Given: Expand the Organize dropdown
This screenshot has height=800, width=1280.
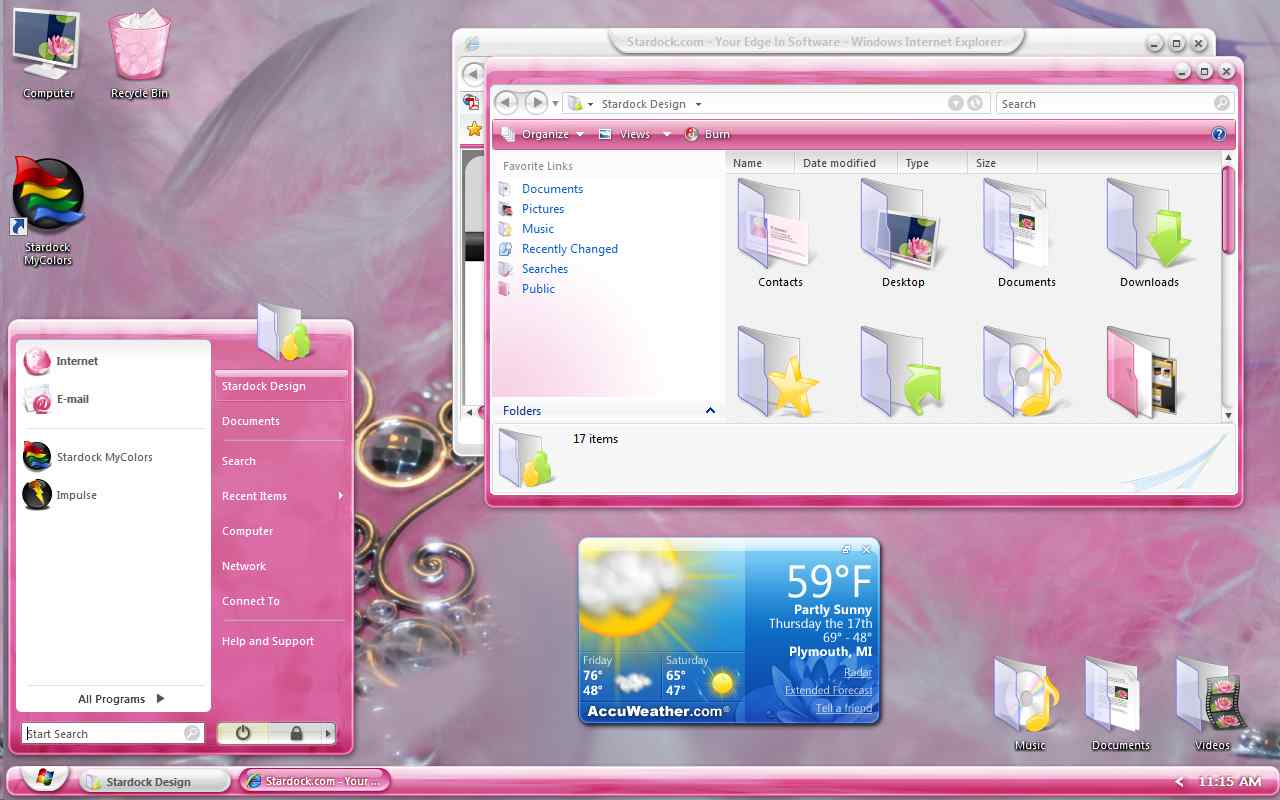Looking at the screenshot, I should coord(579,135).
